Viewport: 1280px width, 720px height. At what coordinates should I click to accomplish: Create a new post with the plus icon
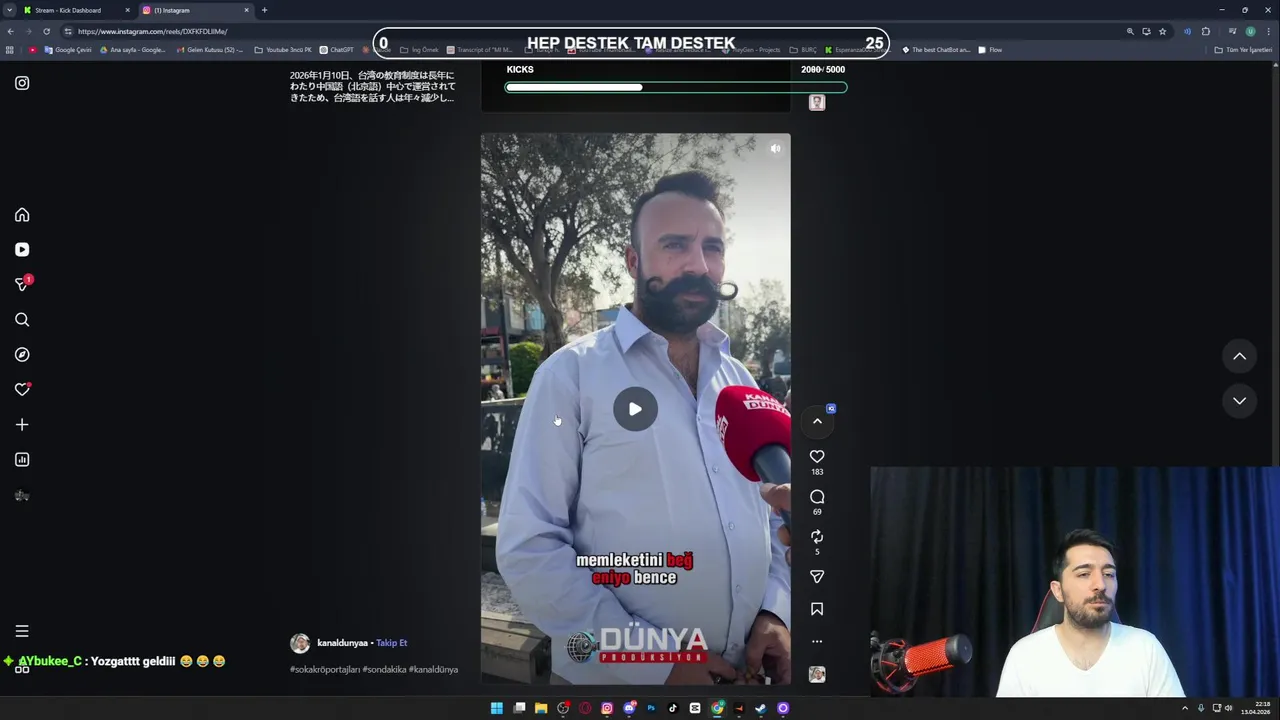22,425
